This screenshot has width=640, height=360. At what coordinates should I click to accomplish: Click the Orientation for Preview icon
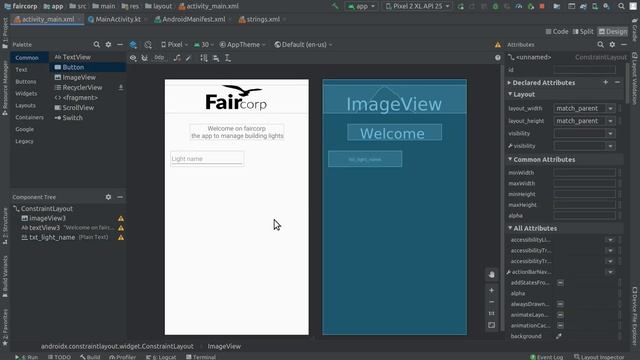148,44
